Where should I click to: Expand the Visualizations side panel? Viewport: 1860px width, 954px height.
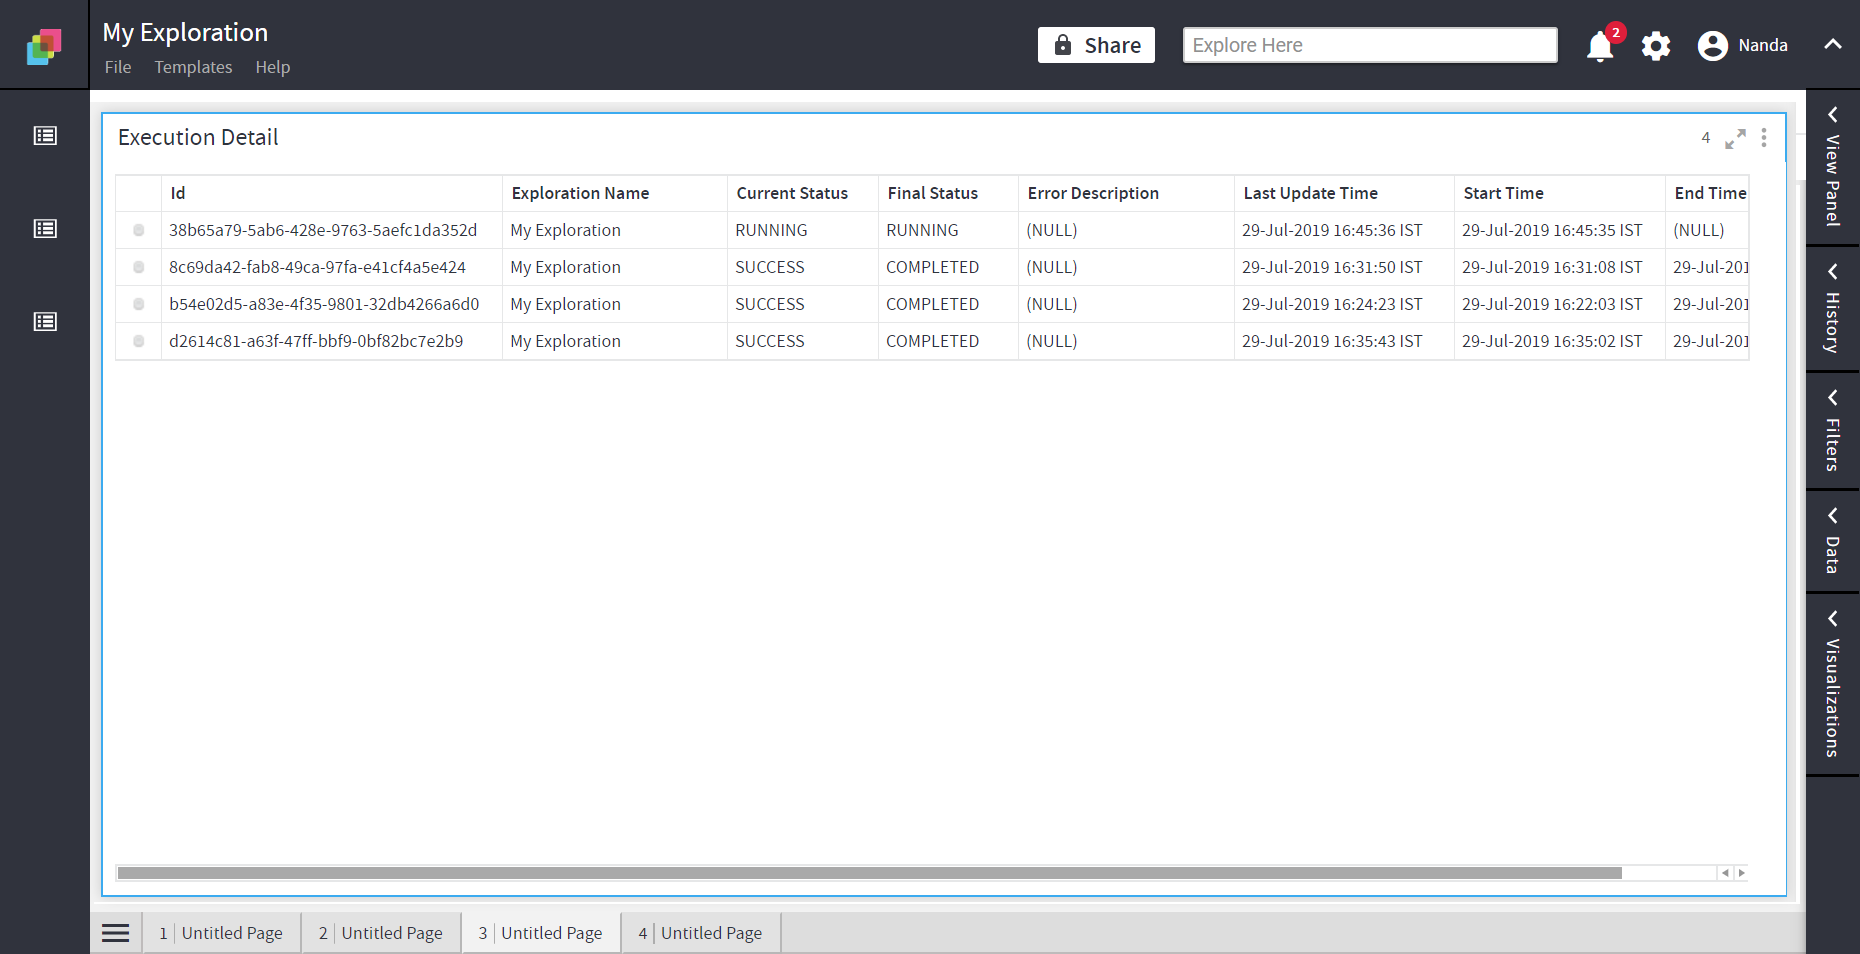click(1832, 684)
